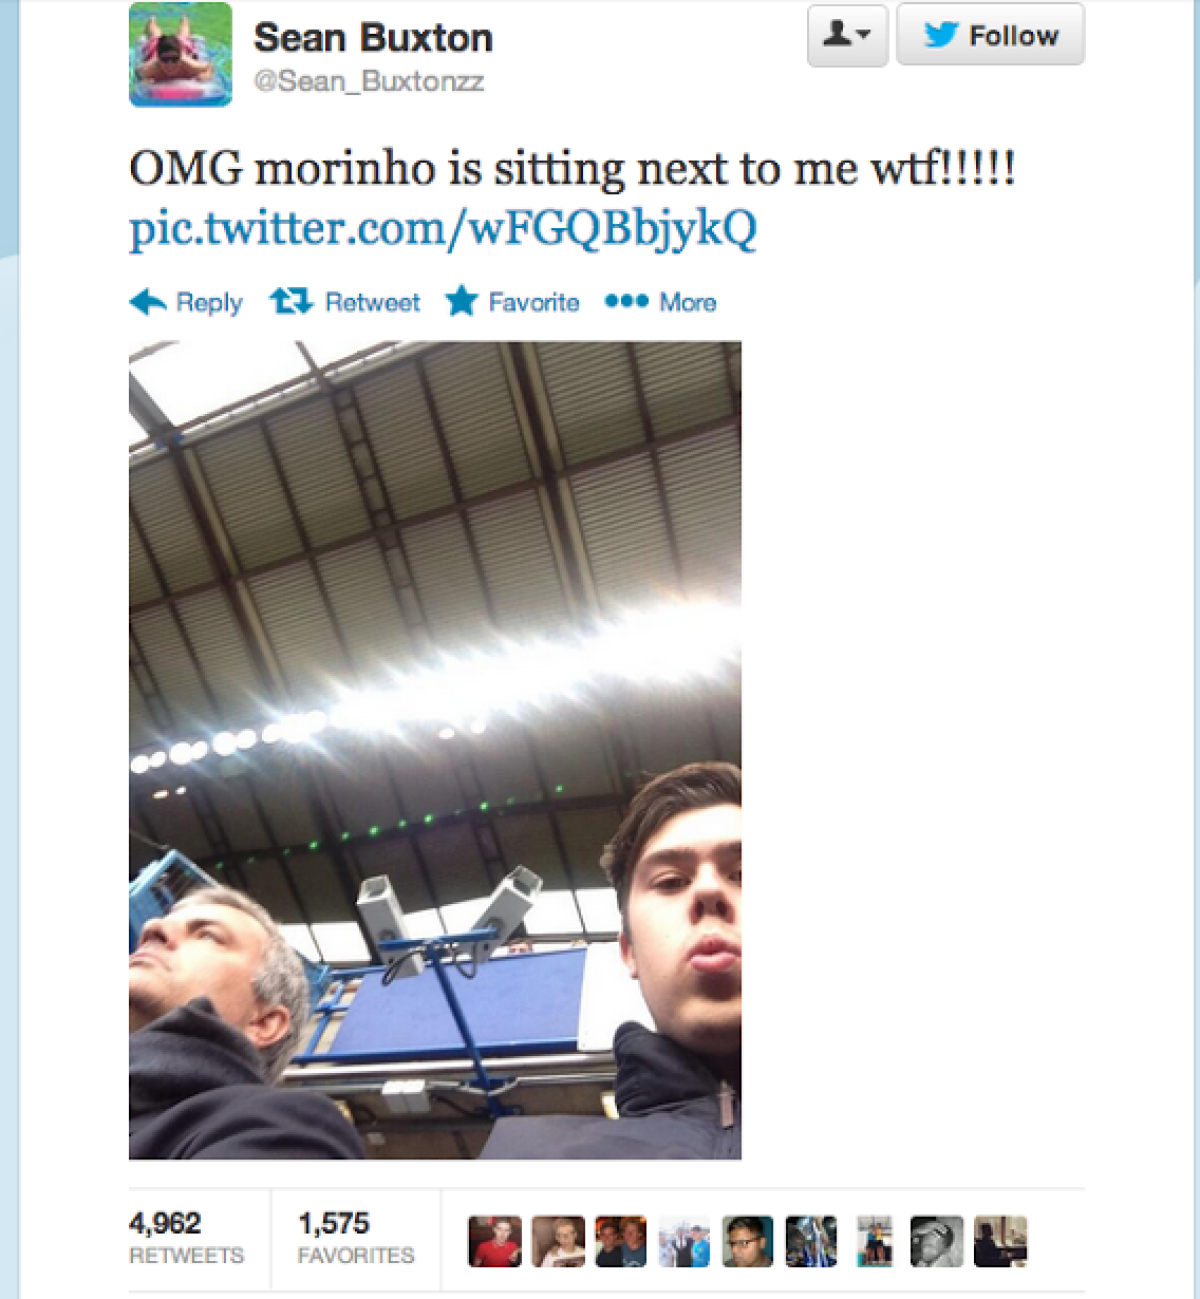Viewport: 1200px width, 1299px height.
Task: View the 1,575 favorites list
Action: (x=356, y=1239)
